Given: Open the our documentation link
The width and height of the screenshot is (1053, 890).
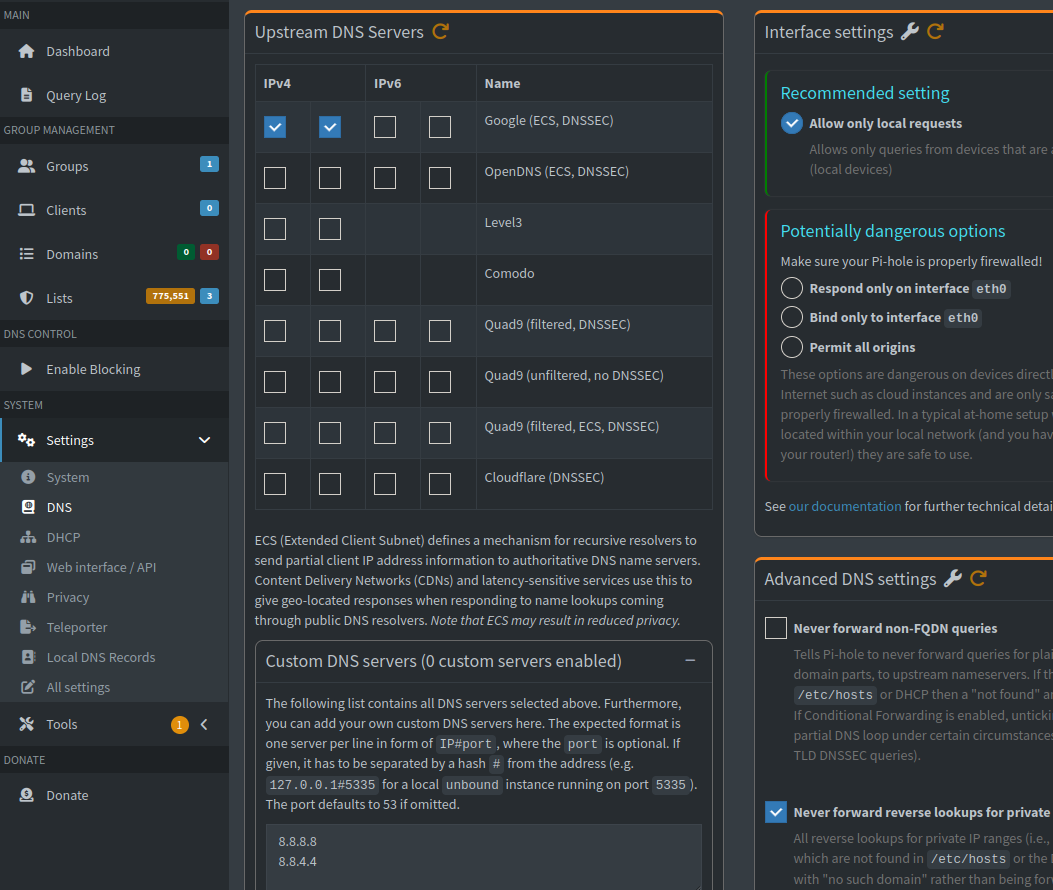Looking at the screenshot, I should pos(845,506).
